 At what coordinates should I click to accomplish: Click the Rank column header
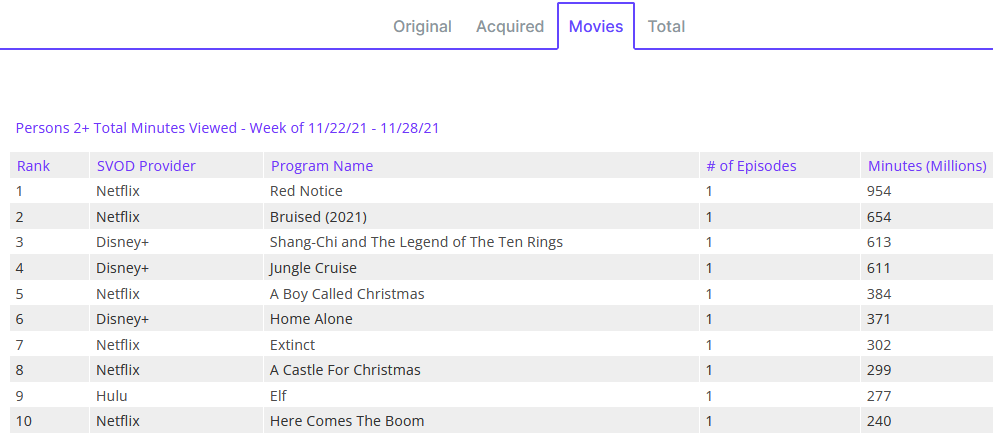[x=33, y=166]
